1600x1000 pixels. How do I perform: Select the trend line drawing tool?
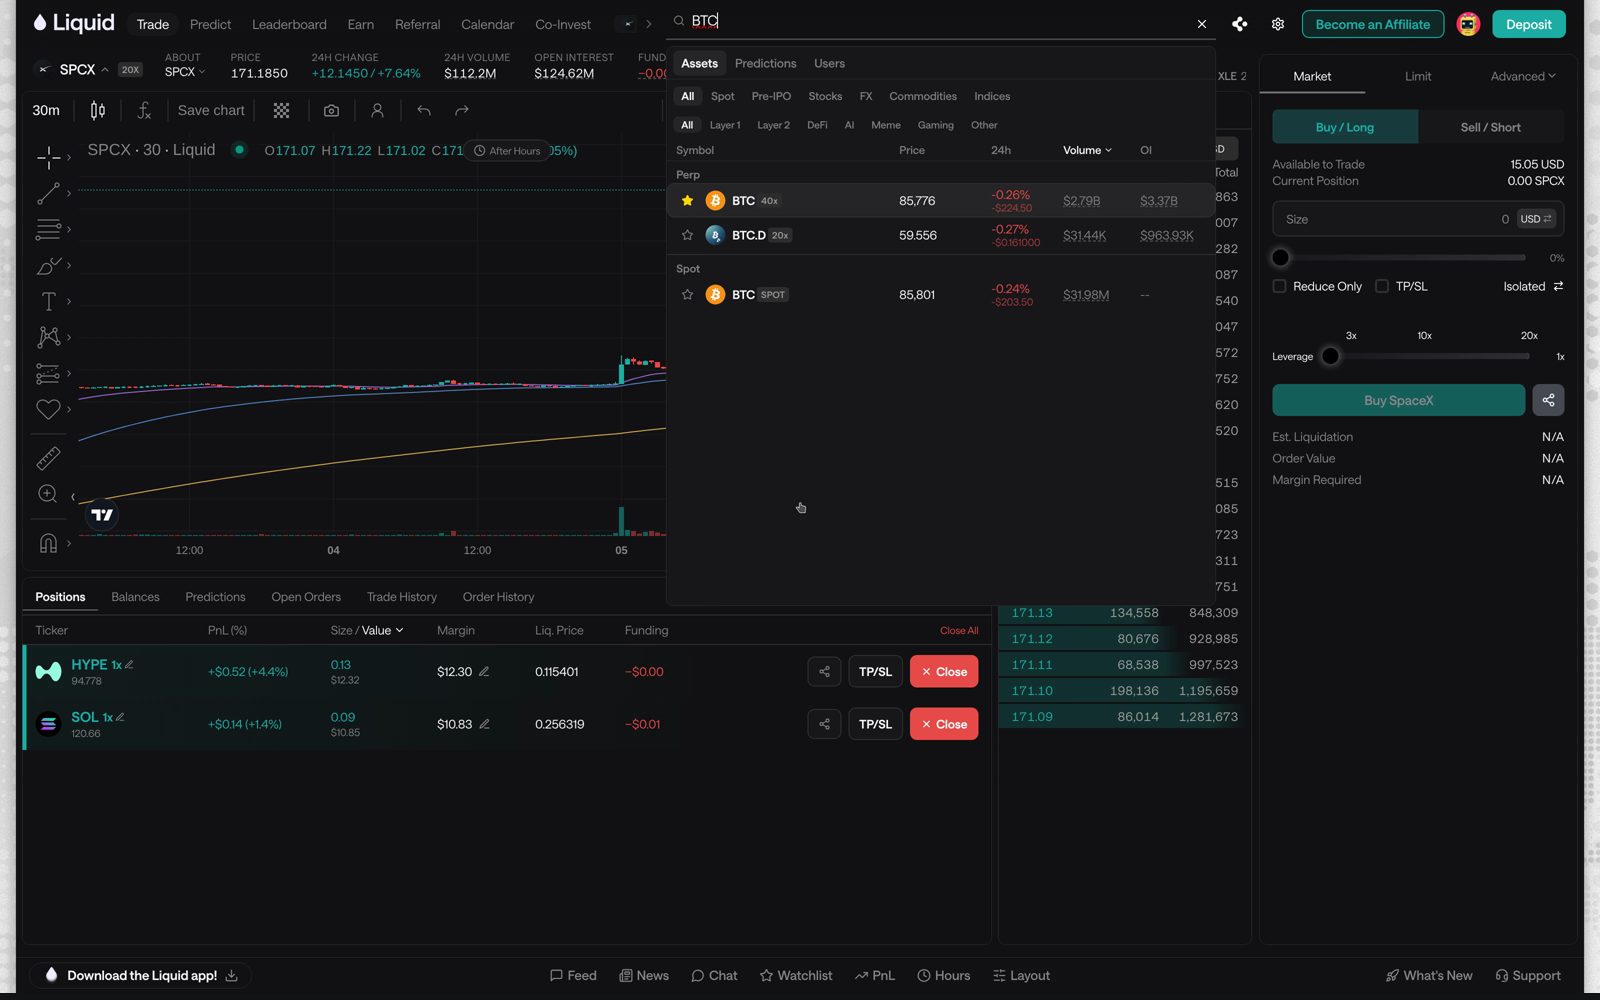[x=48, y=193]
